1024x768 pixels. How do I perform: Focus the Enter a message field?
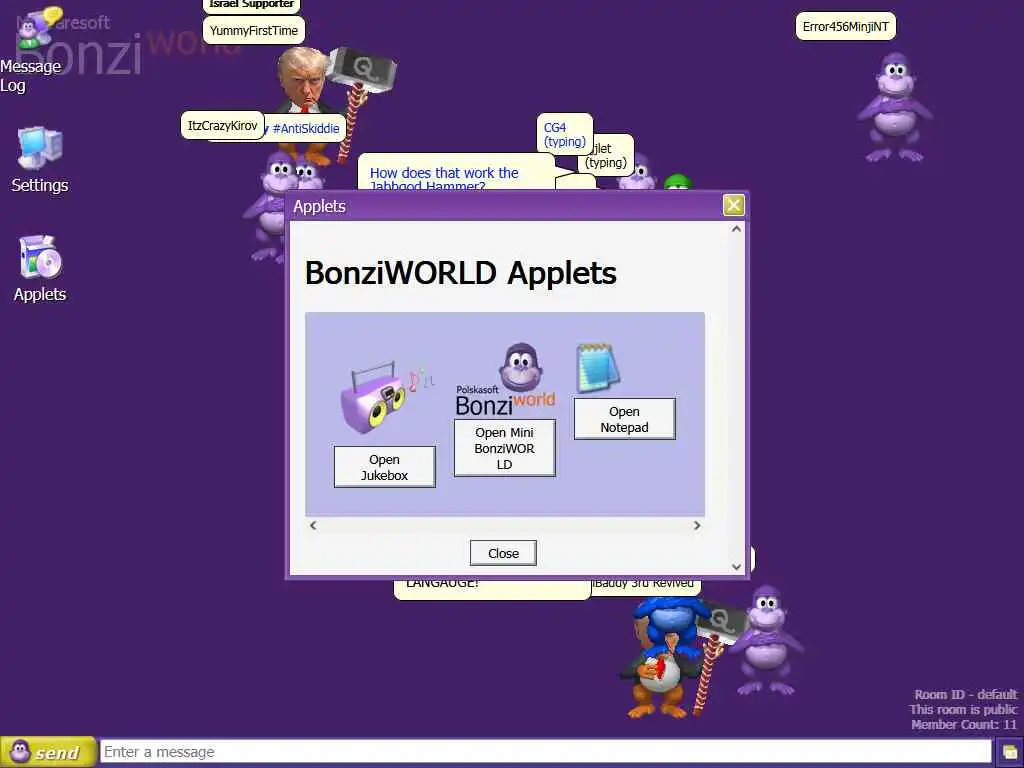pyautogui.click(x=545, y=752)
